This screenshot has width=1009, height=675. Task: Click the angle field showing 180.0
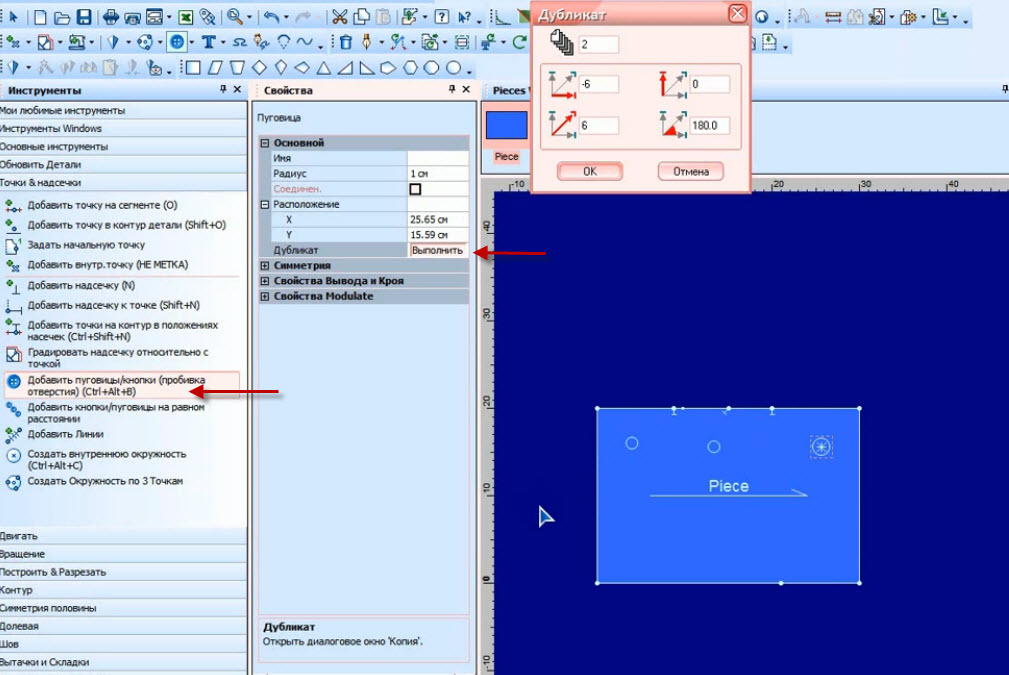pos(709,125)
